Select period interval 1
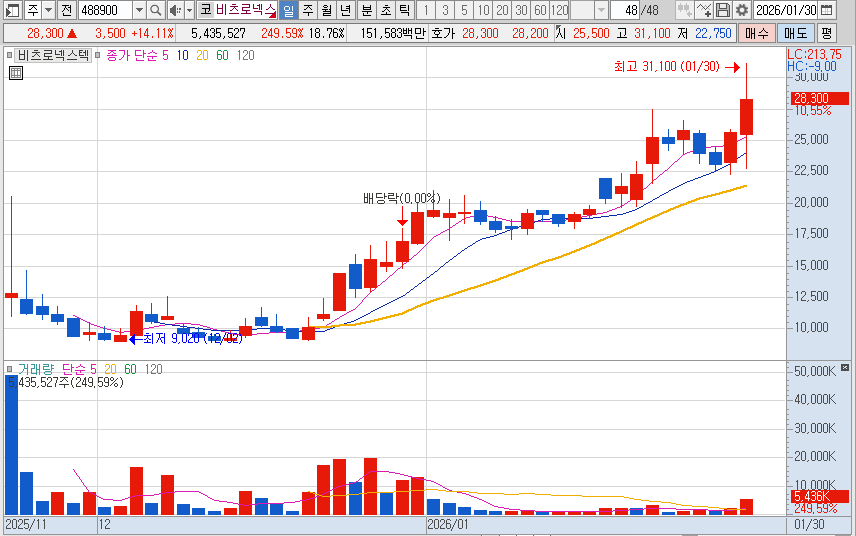The height and width of the screenshot is (536, 856). click(426, 10)
